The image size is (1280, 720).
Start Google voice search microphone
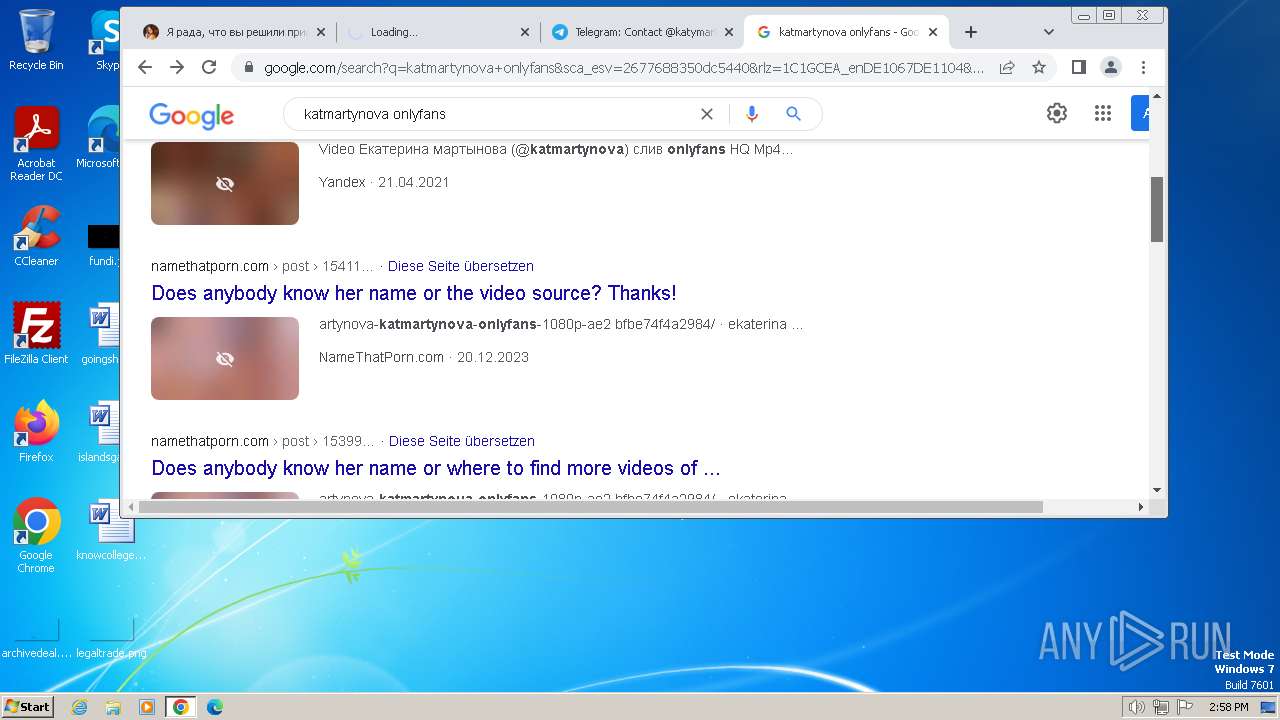pyautogui.click(x=752, y=114)
